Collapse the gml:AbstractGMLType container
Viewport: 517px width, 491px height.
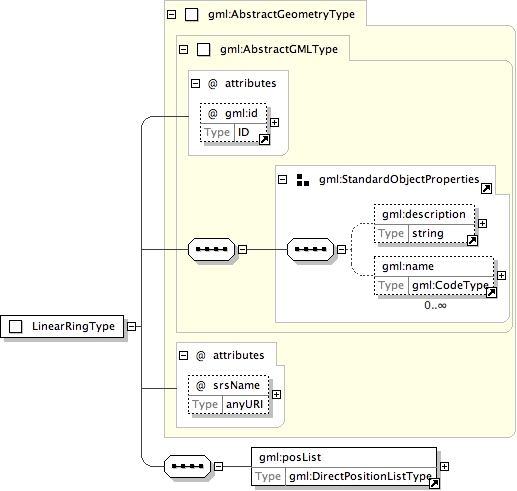[183, 50]
